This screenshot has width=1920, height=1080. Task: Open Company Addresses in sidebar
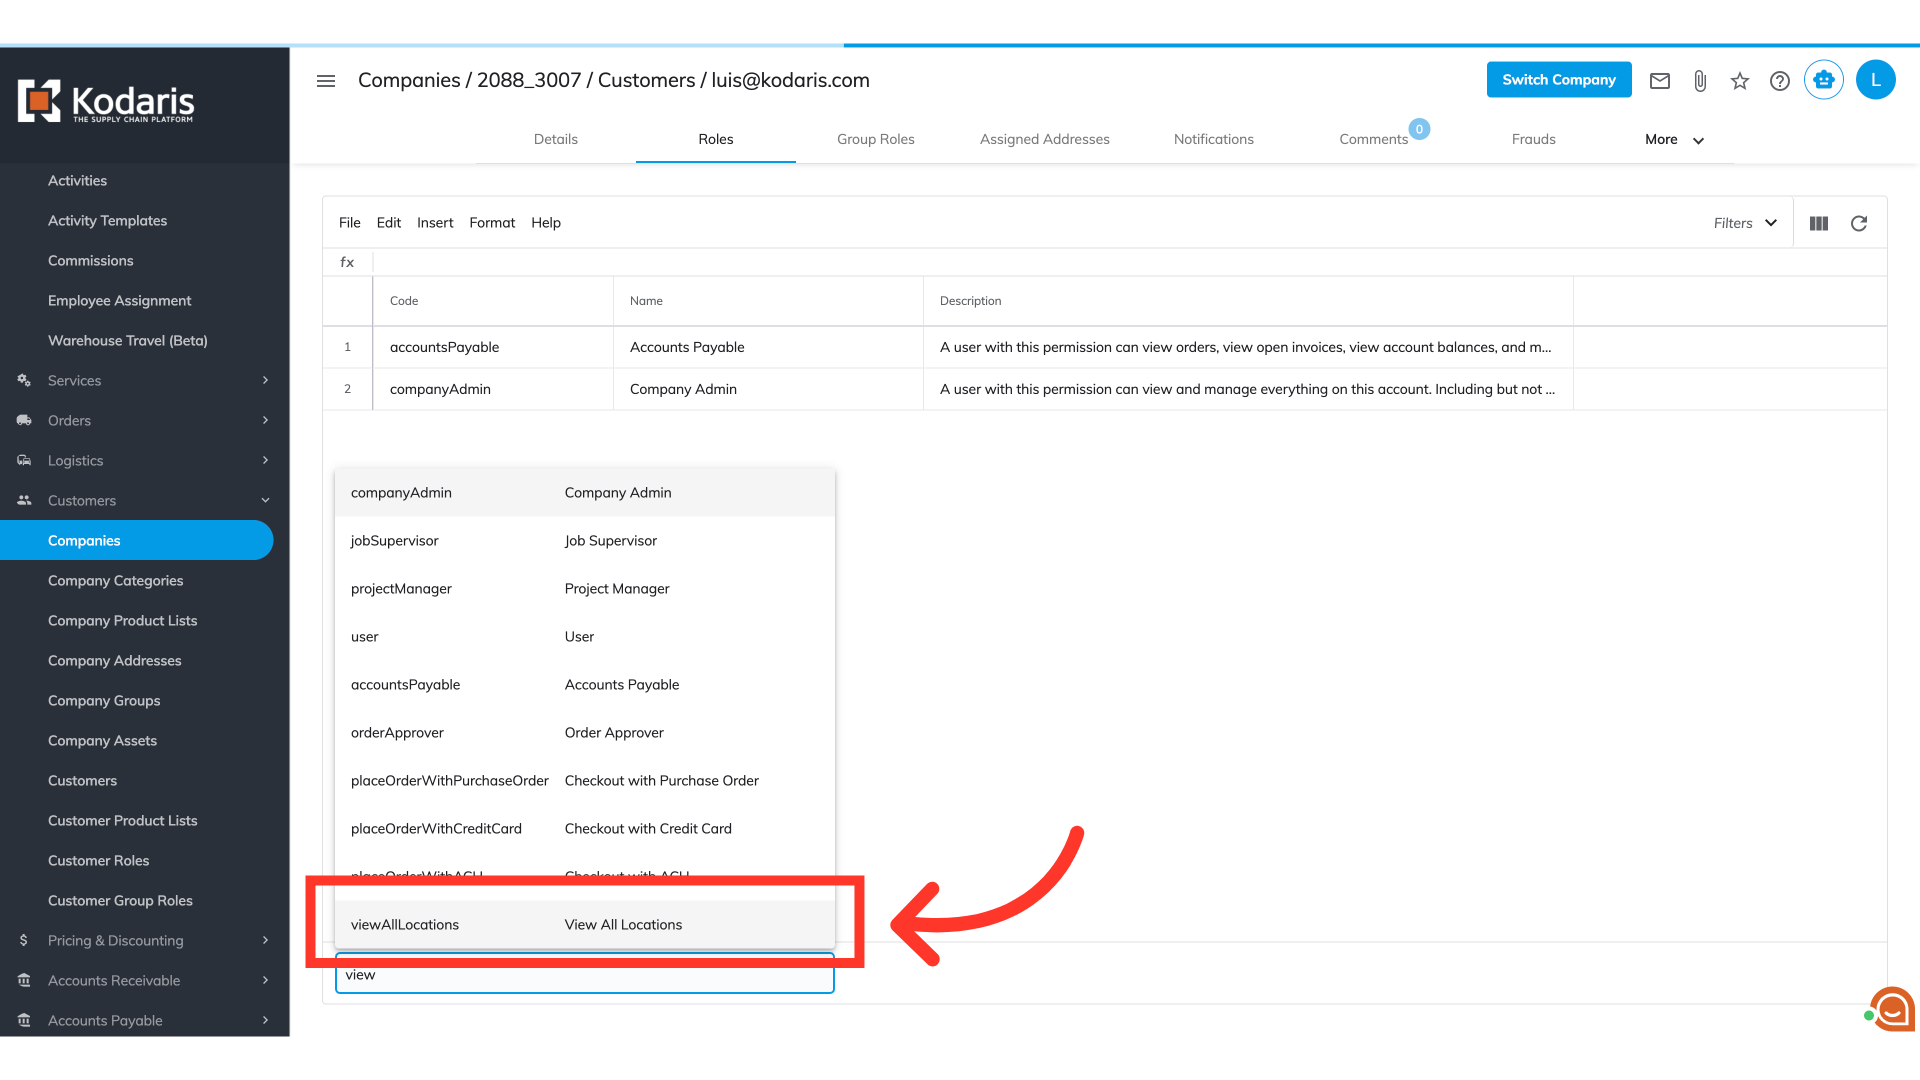115,660
